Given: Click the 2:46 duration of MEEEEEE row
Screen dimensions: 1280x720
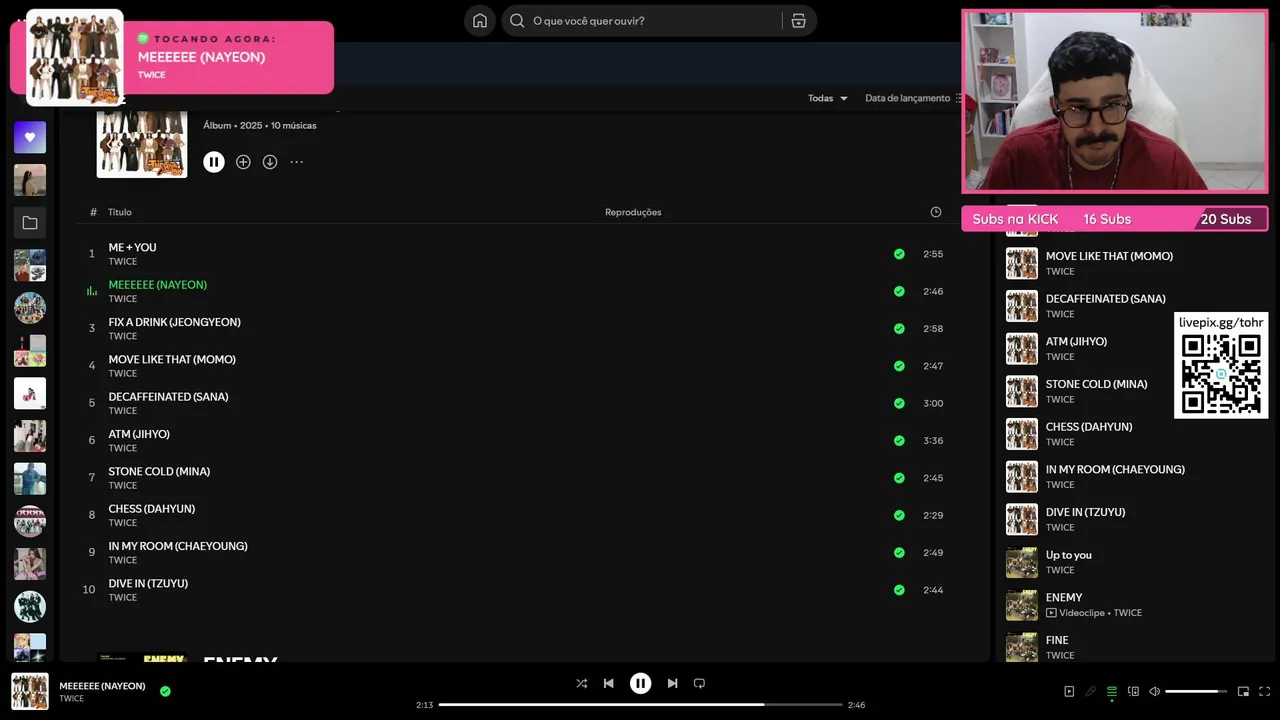Looking at the screenshot, I should point(933,291).
